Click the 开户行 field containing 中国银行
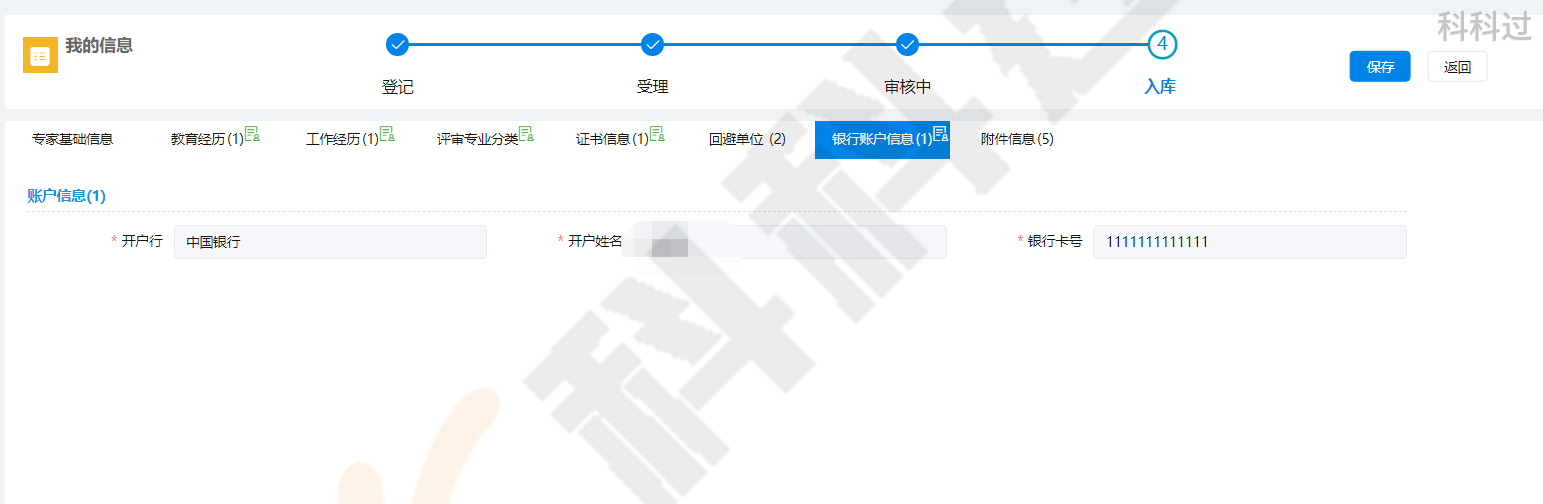This screenshot has height=504, width=1543. [330, 242]
